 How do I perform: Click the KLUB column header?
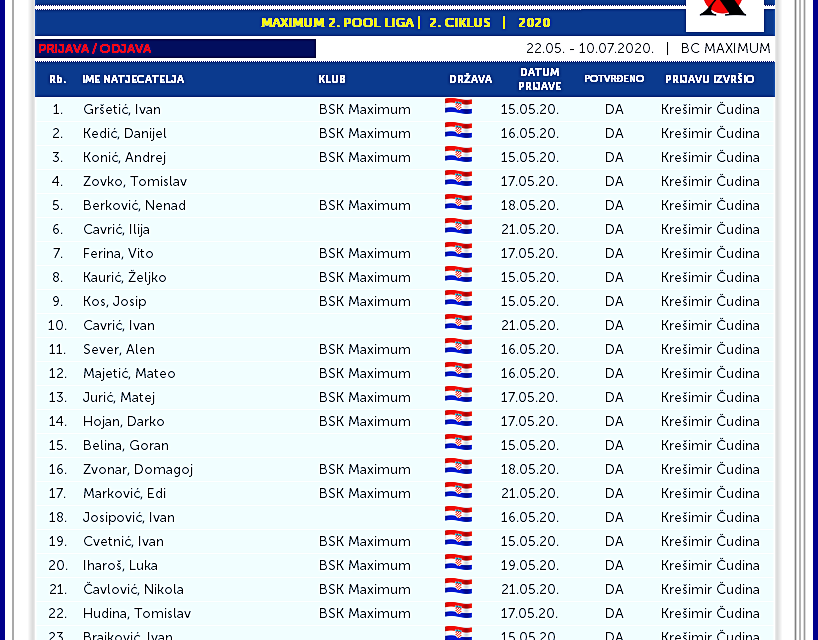tap(332, 79)
